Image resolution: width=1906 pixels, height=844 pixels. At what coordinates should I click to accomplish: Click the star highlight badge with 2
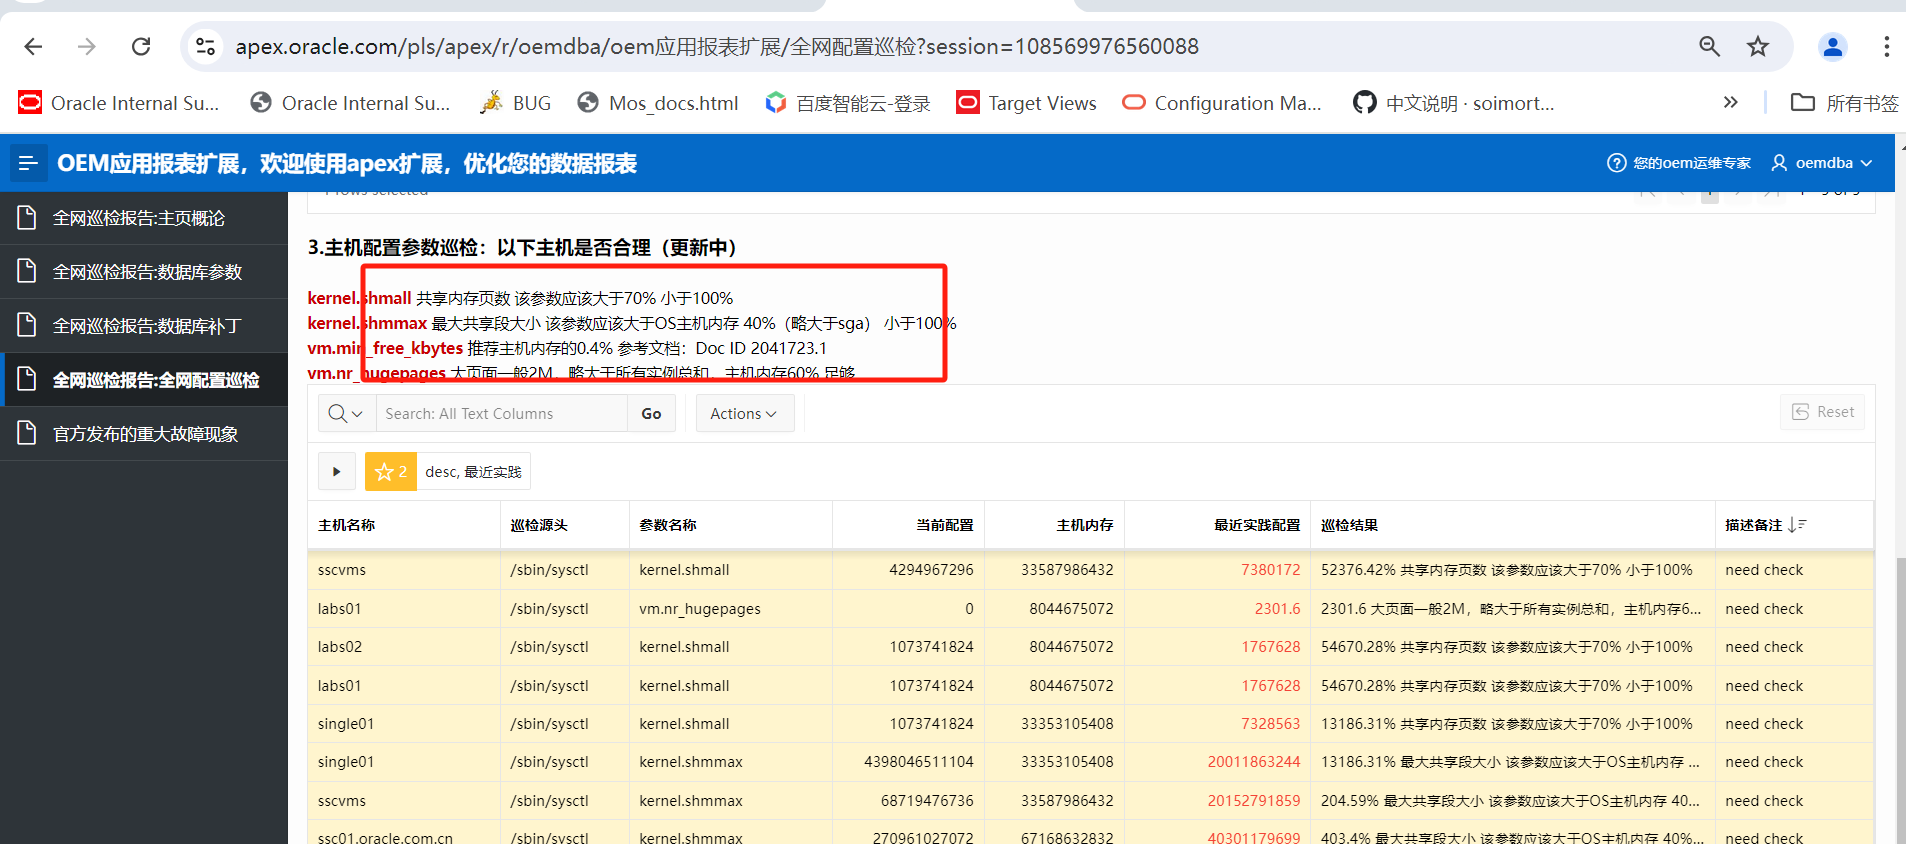point(391,472)
